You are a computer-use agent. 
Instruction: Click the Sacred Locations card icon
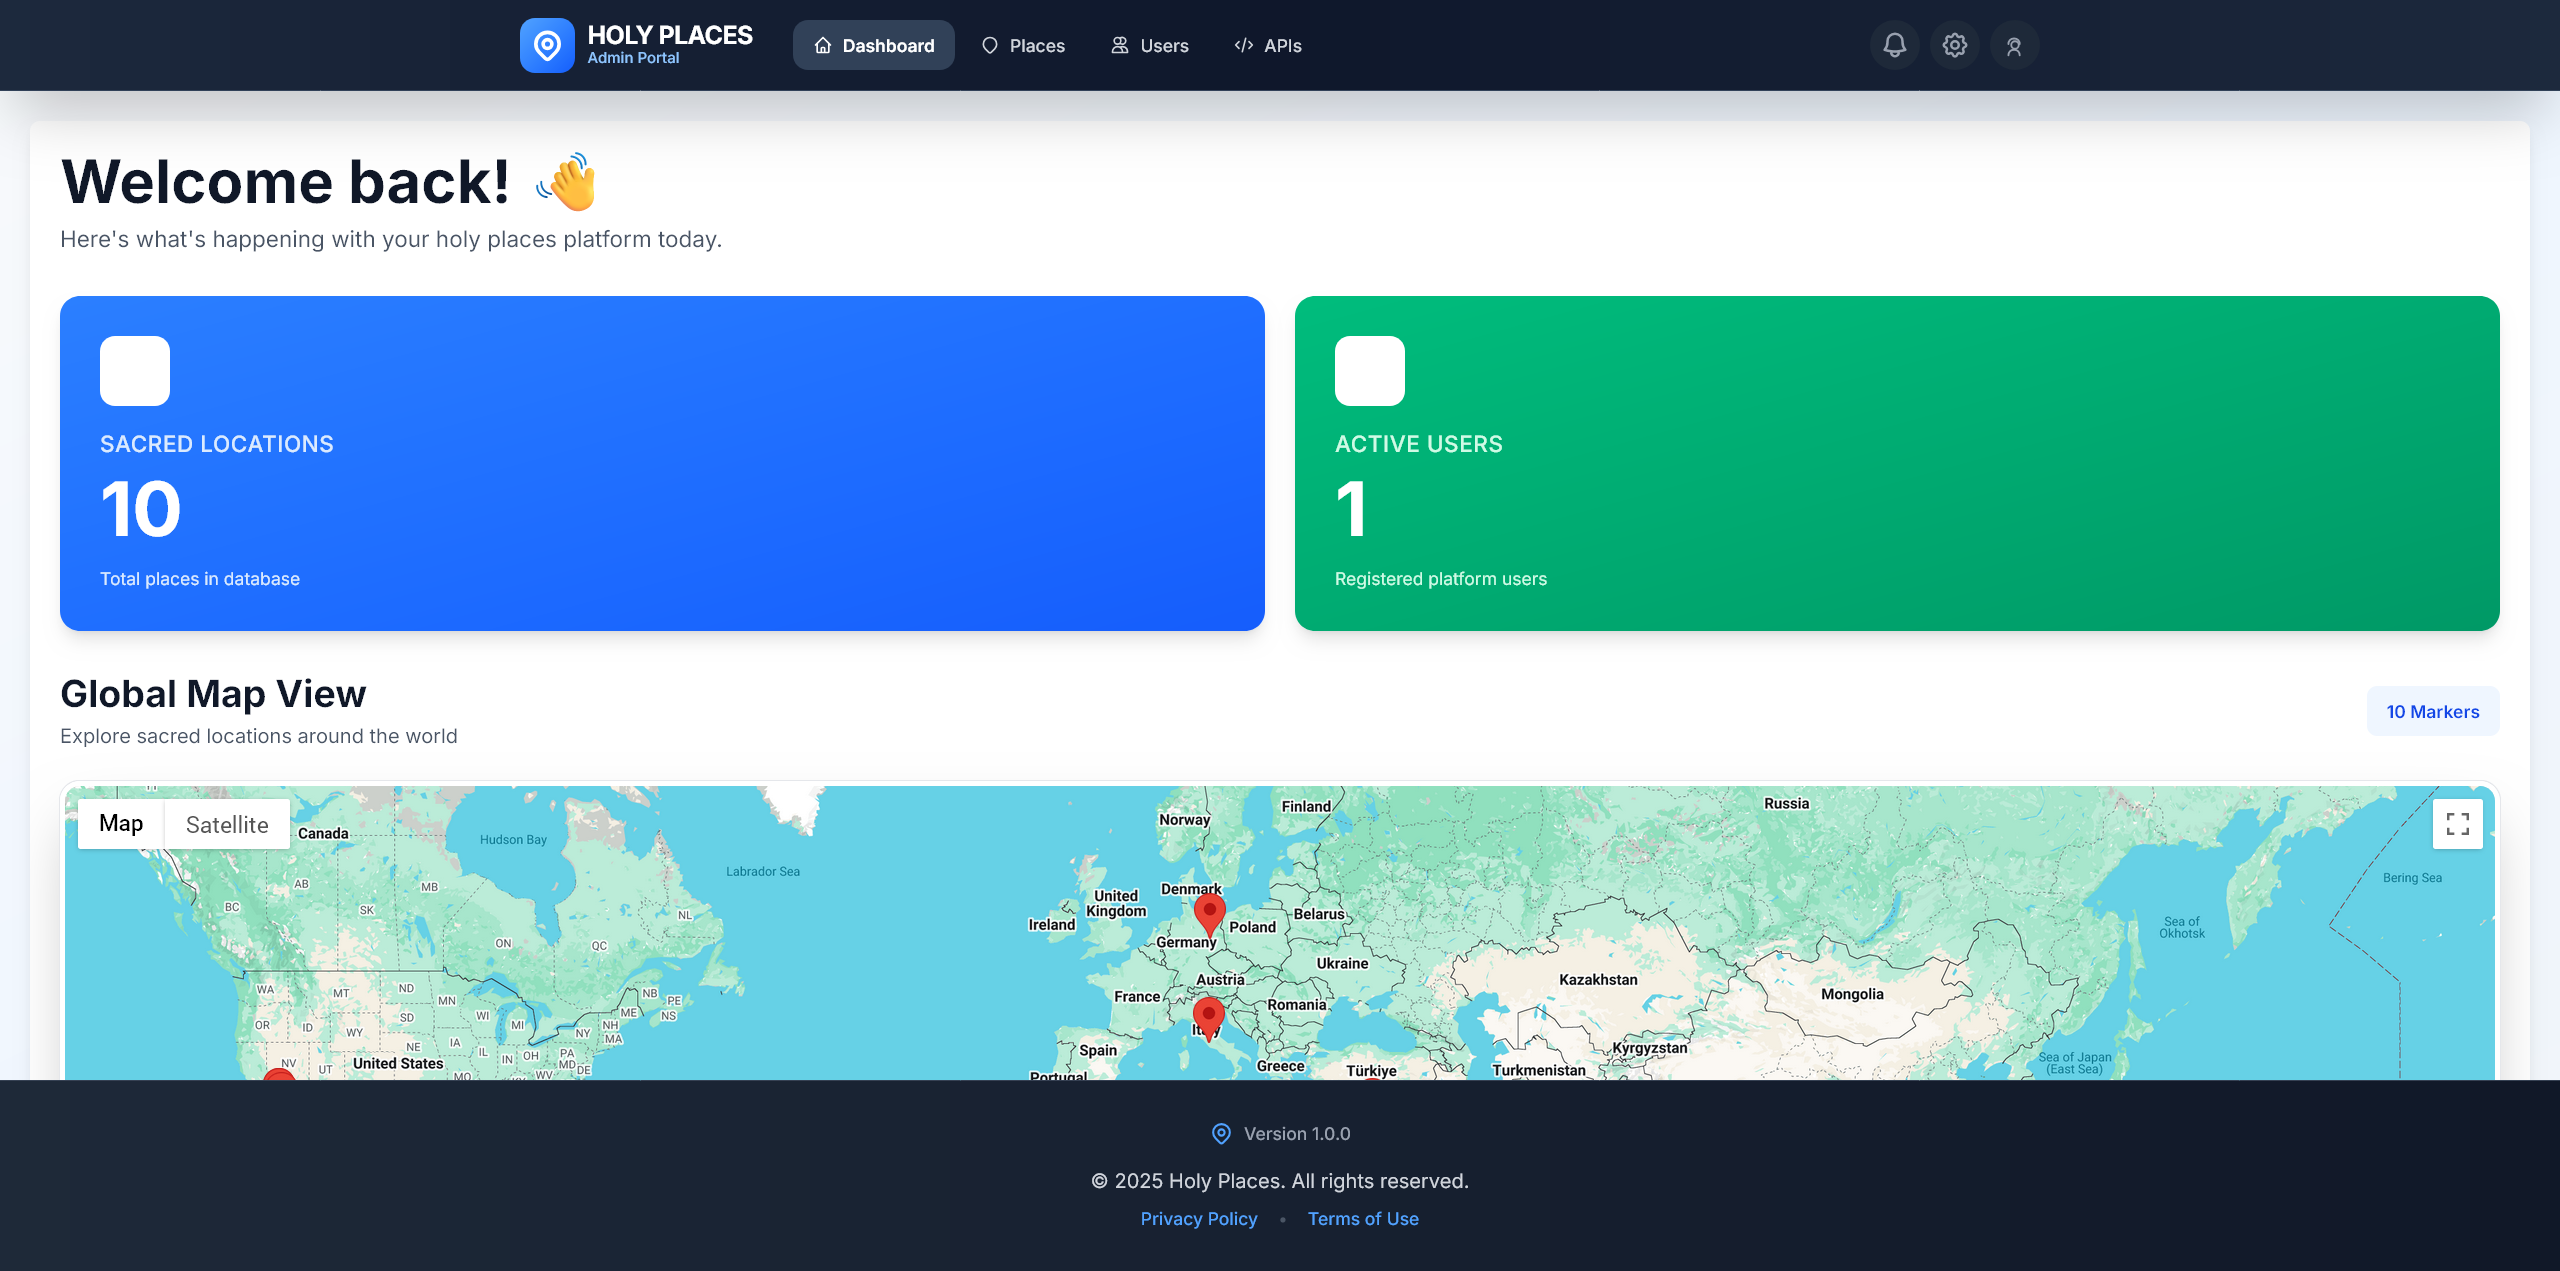[x=135, y=371]
